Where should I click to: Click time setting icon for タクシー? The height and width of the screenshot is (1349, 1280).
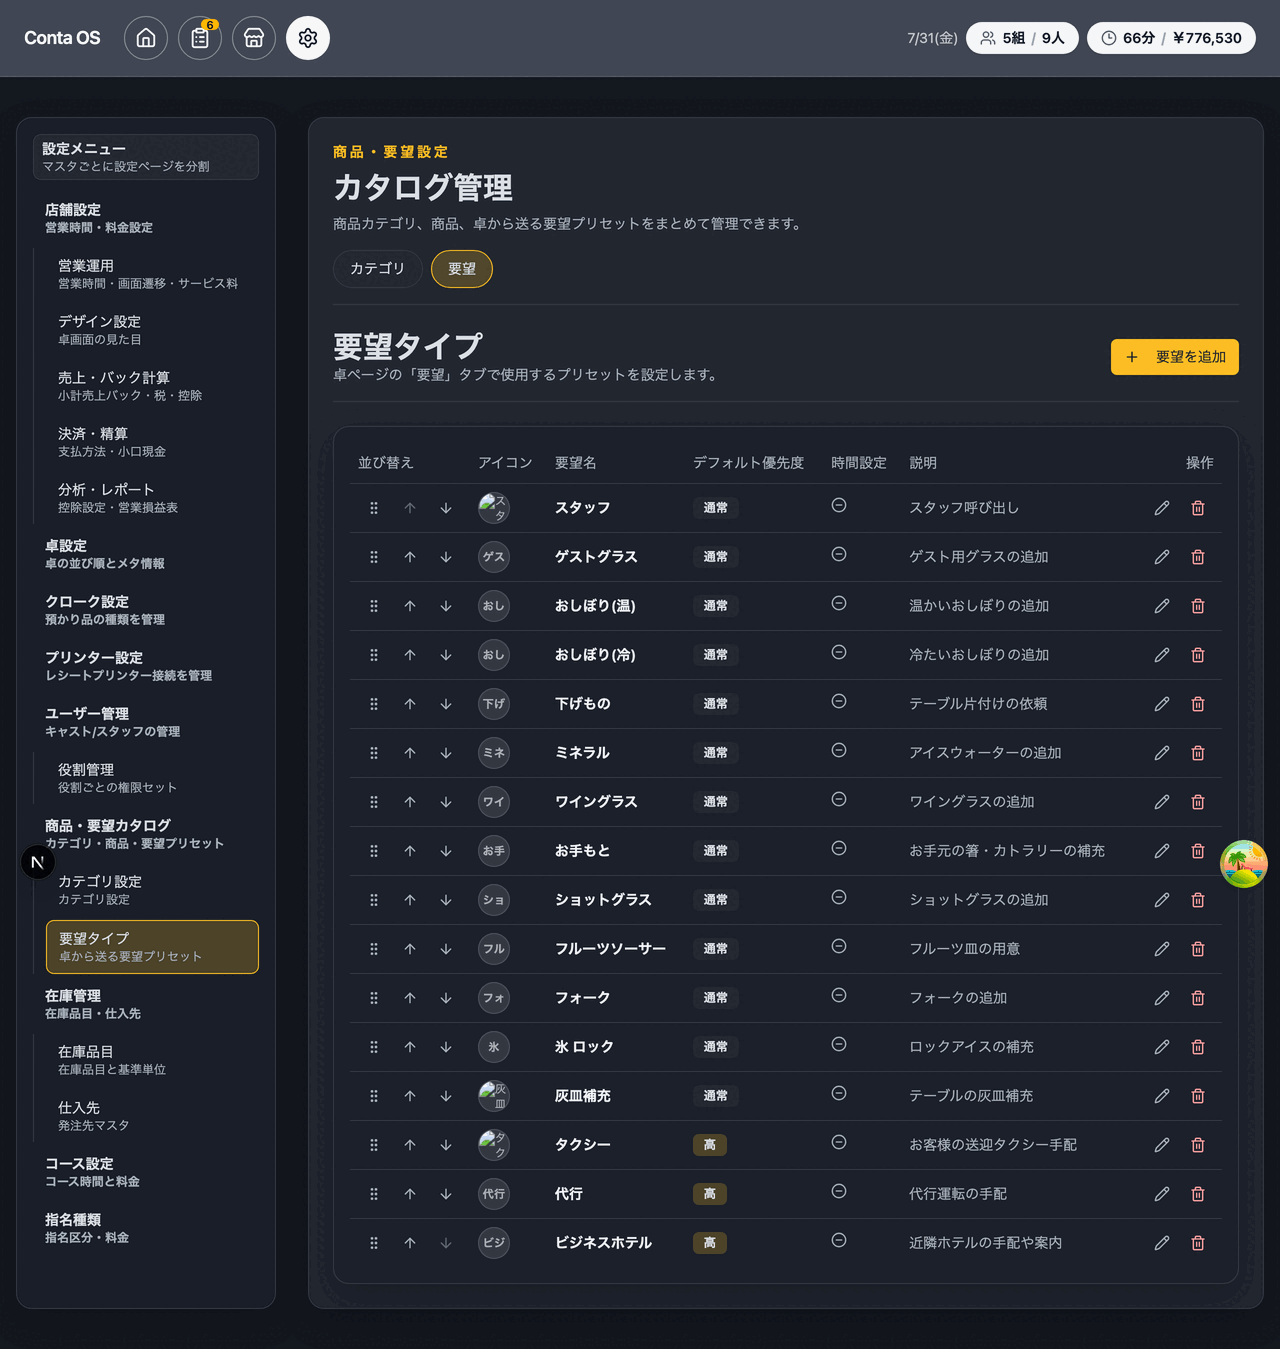coord(839,1142)
